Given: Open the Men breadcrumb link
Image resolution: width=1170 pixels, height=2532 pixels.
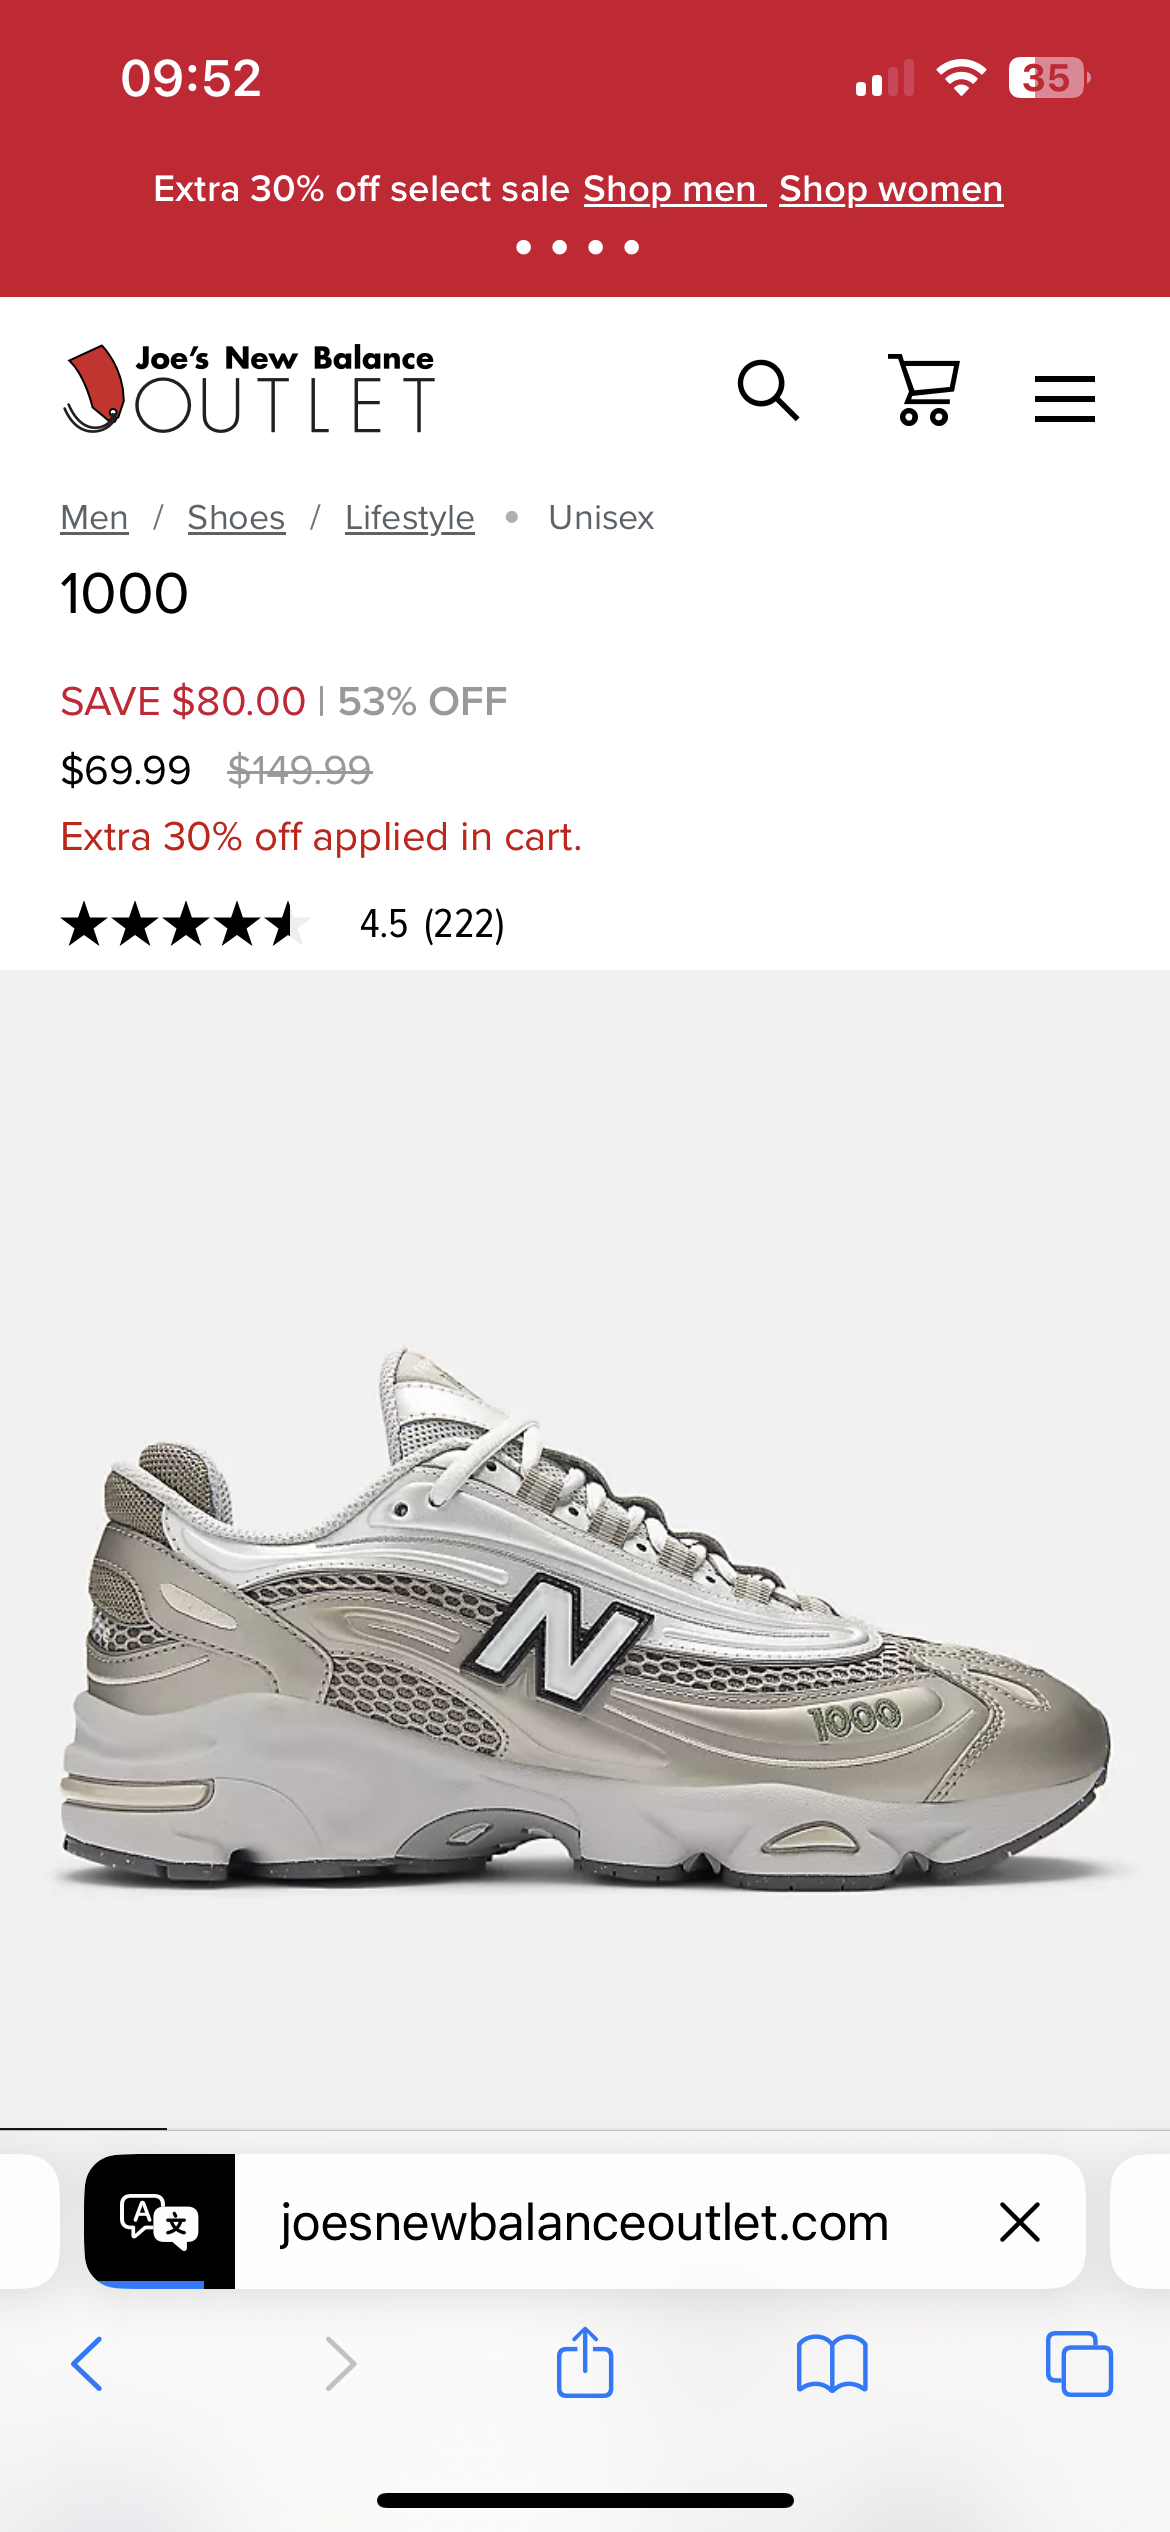Looking at the screenshot, I should click(94, 518).
